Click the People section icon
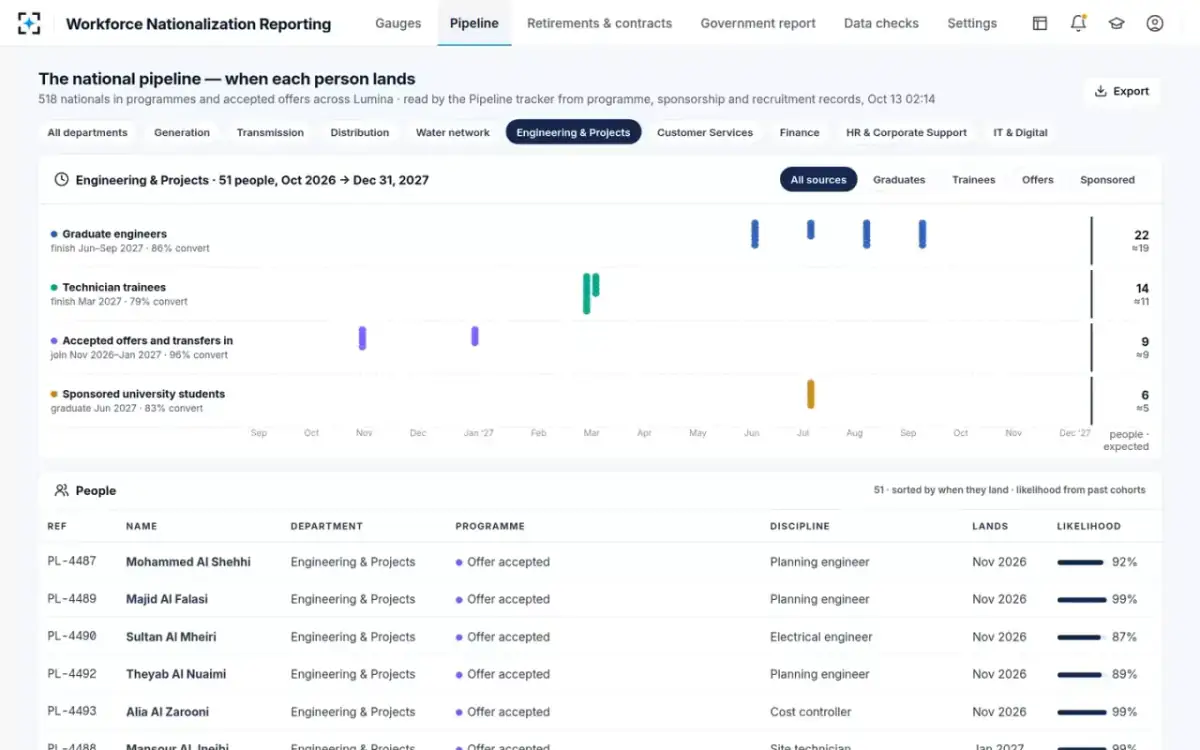This screenshot has width=1200, height=750. click(61, 491)
